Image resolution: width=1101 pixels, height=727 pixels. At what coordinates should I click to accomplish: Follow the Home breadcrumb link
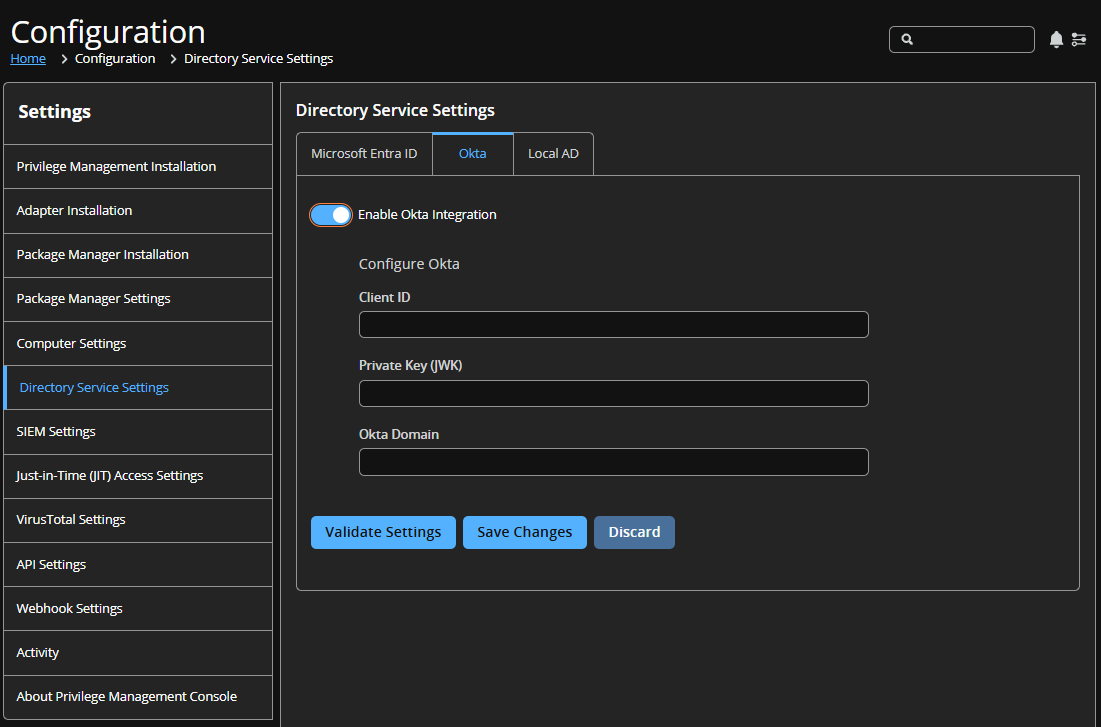pyautogui.click(x=28, y=59)
